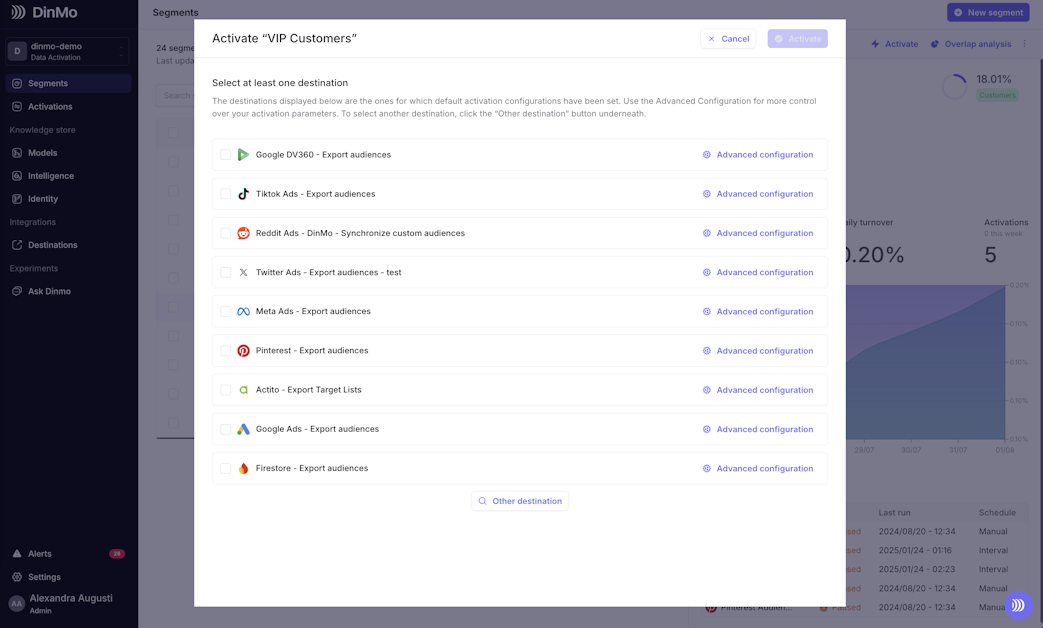
Task: Click the Segments sidebar icon
Action: click(x=17, y=83)
